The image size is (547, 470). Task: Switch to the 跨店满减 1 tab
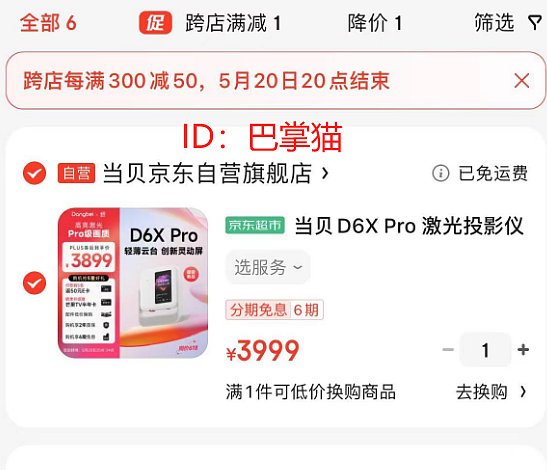coord(233,23)
